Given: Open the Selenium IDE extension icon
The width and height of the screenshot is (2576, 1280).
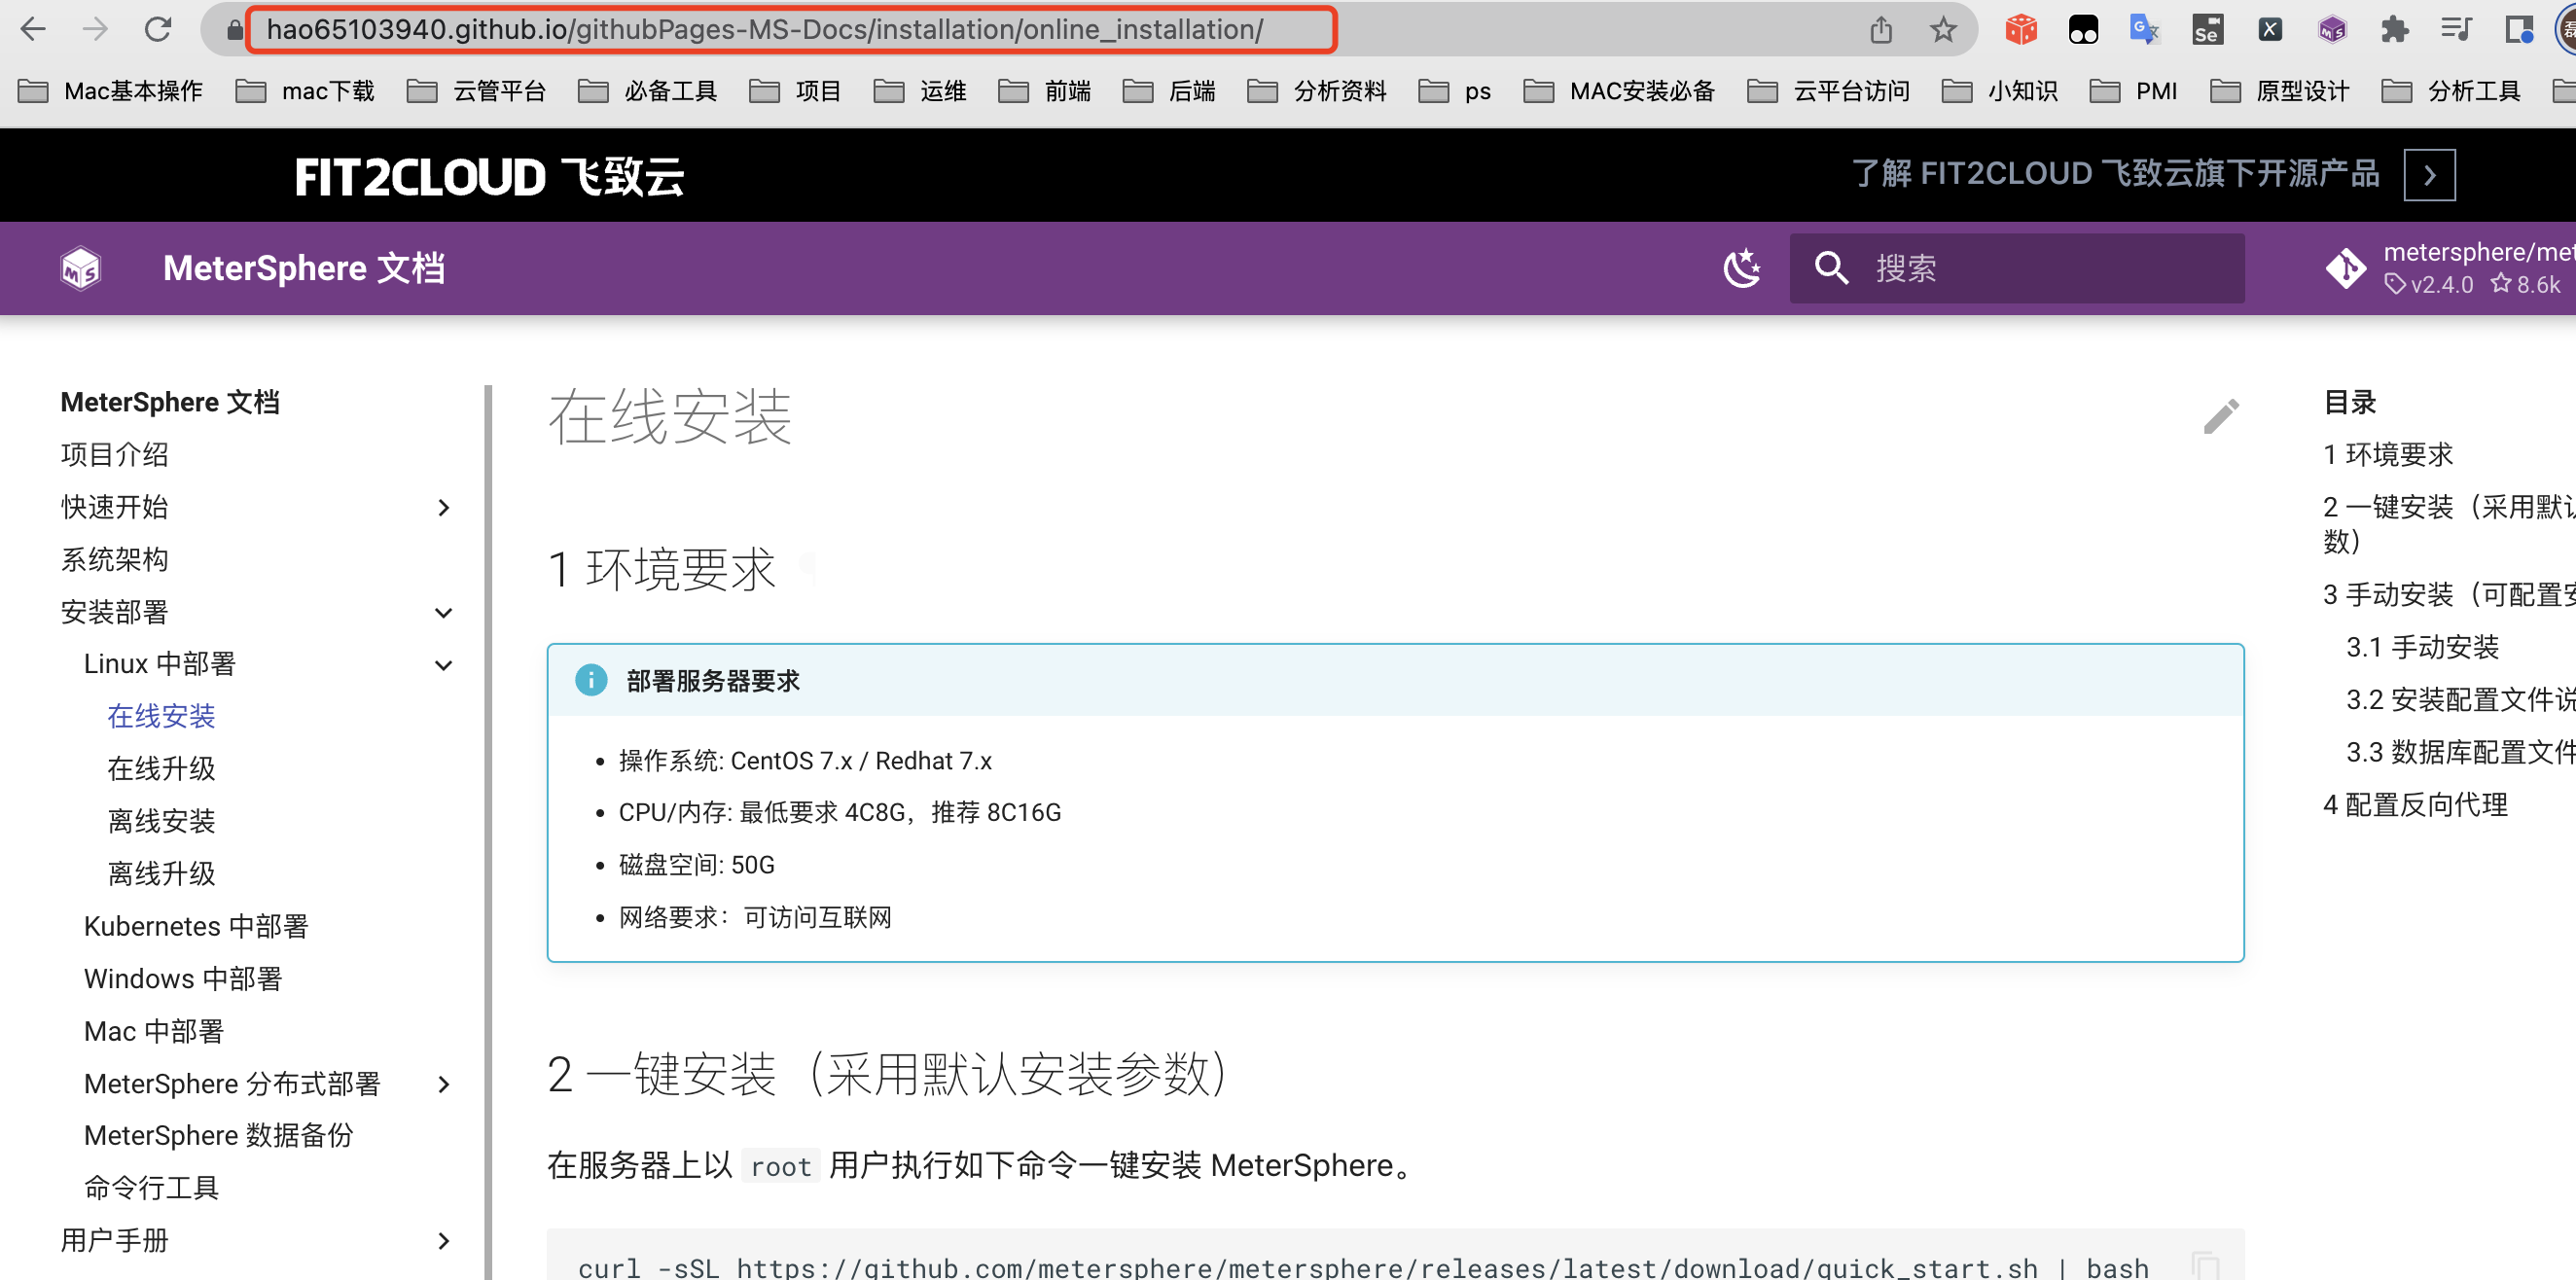Looking at the screenshot, I should (2208, 29).
